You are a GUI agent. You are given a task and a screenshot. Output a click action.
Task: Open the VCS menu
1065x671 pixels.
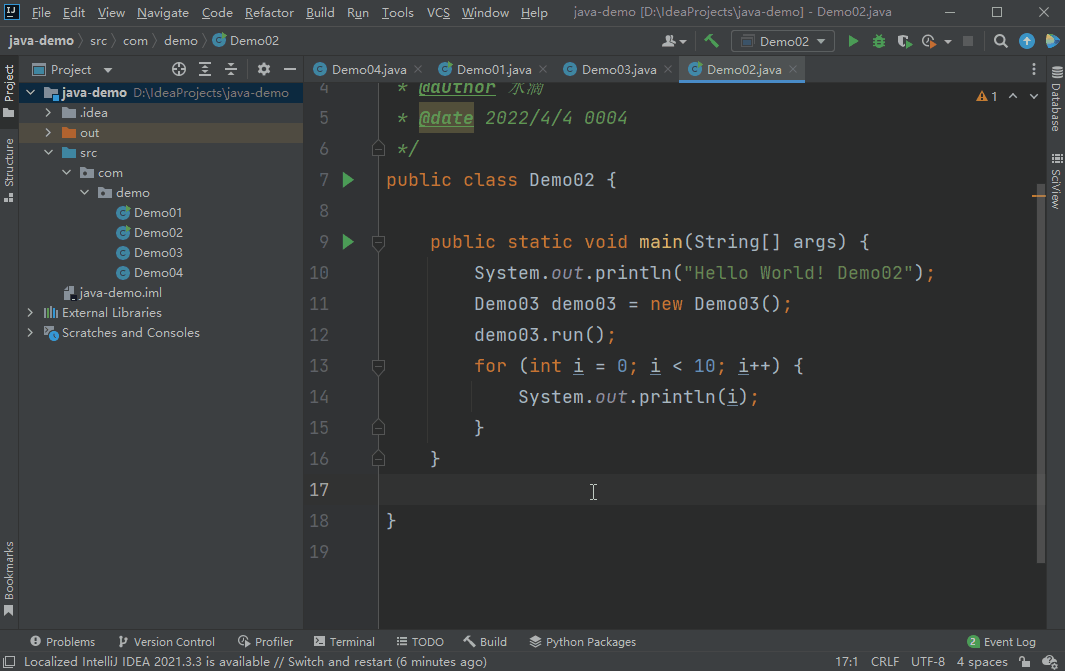click(x=441, y=13)
